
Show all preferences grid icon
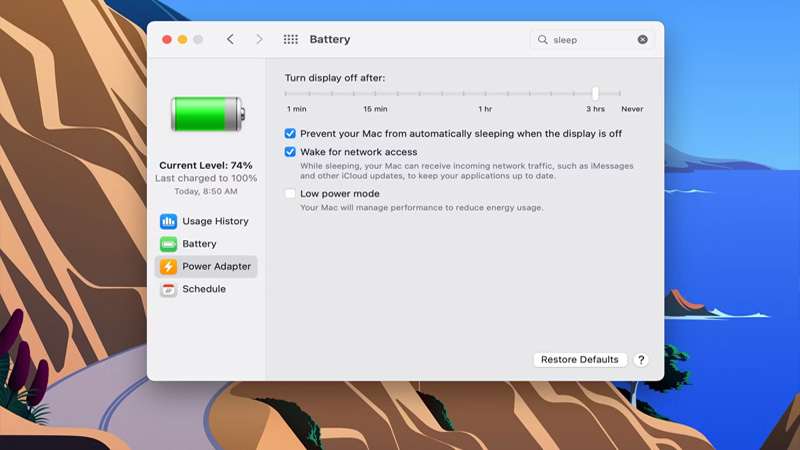click(291, 39)
